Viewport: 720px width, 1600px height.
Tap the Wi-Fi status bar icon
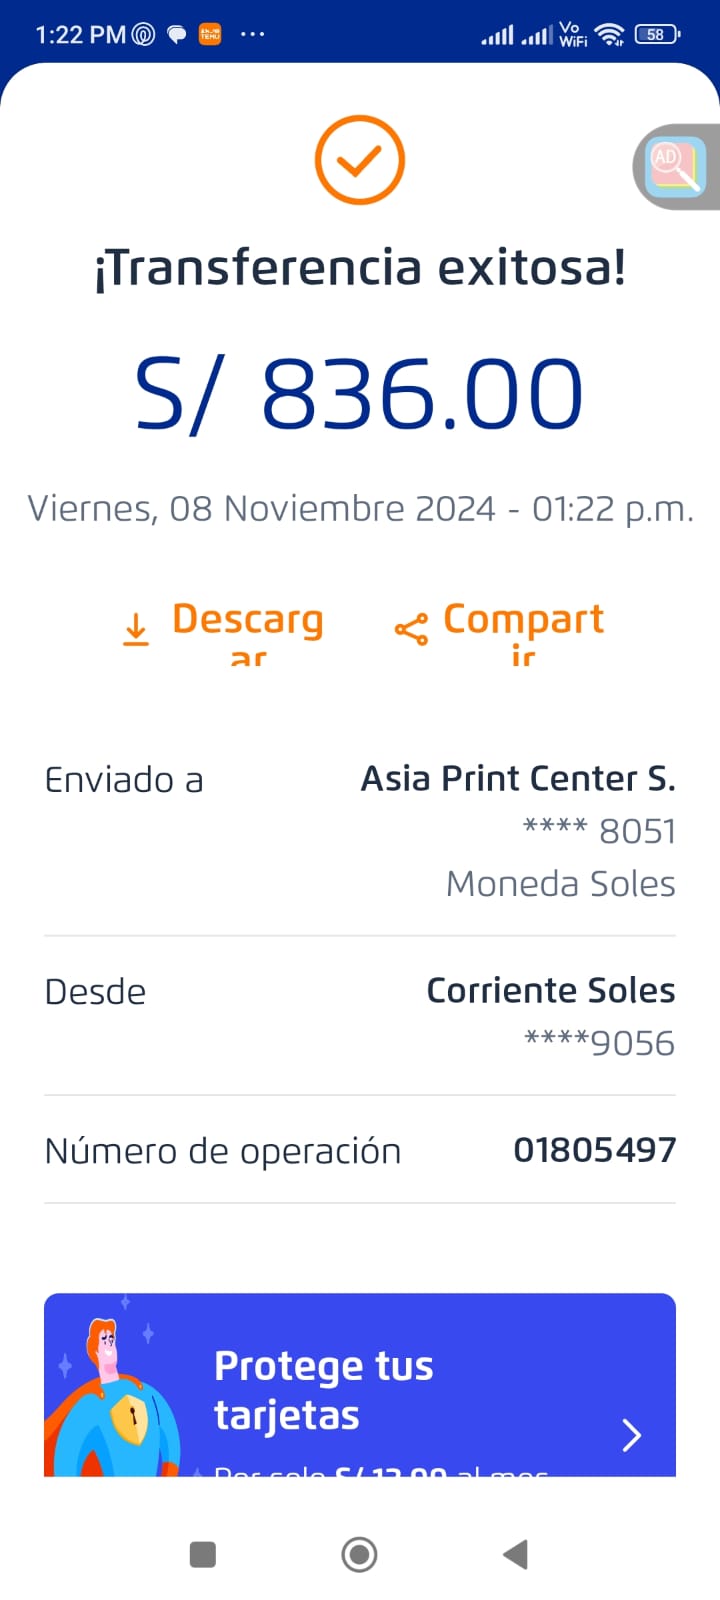coord(608,35)
